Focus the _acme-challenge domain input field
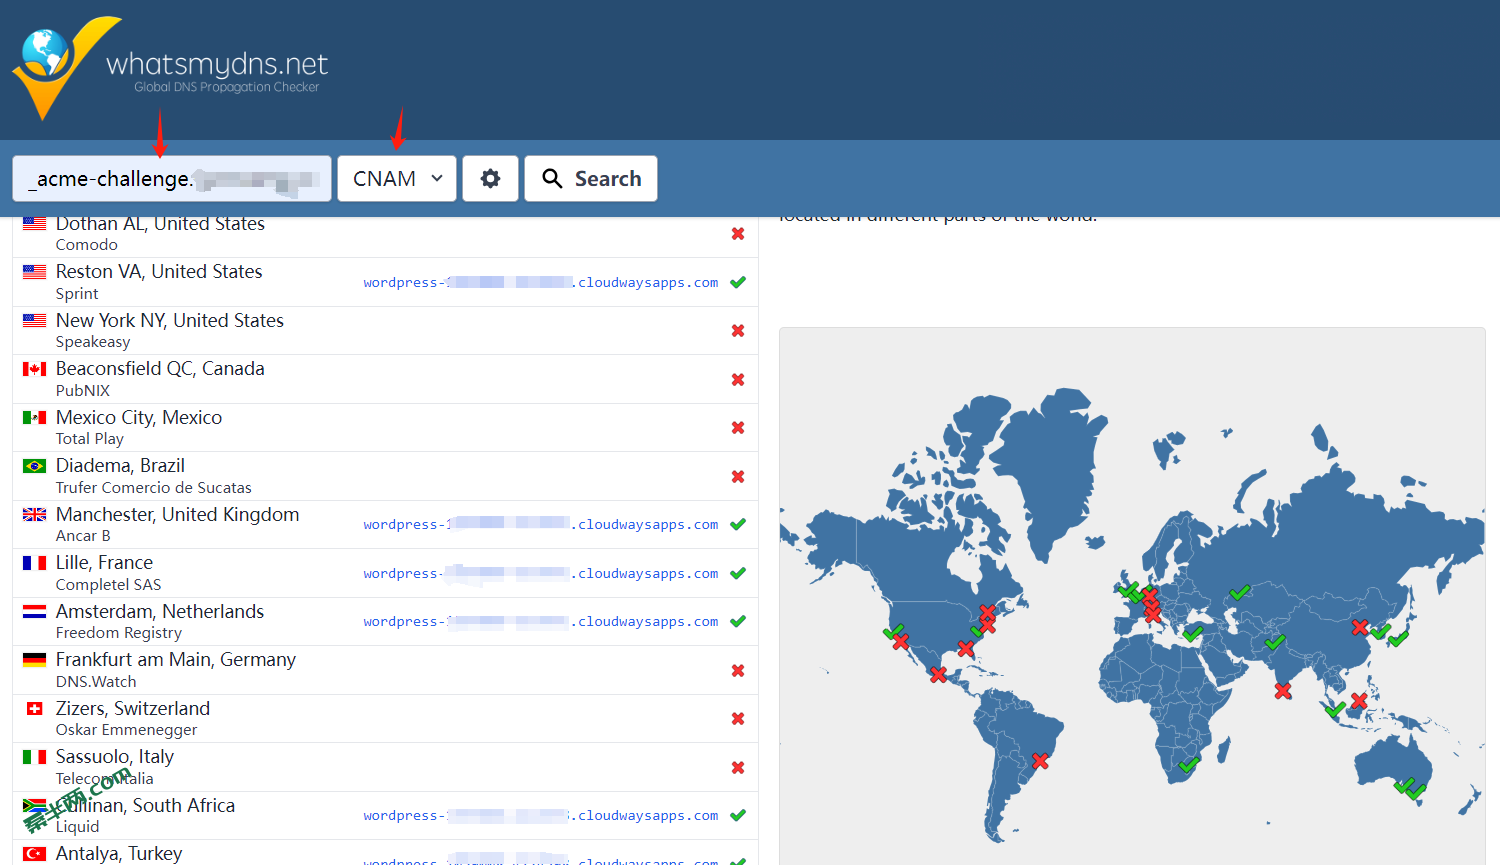 point(172,178)
